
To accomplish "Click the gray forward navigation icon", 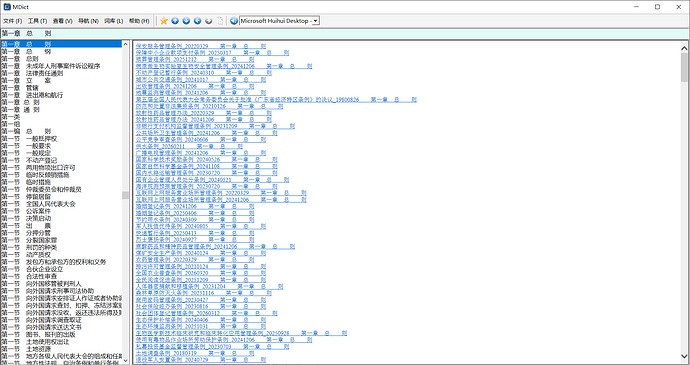I will click(209, 21).
